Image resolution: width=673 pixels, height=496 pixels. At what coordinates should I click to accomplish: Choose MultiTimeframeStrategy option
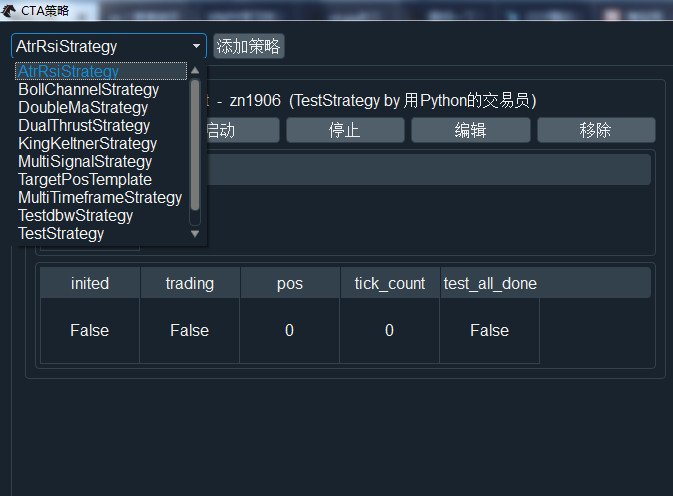point(100,197)
